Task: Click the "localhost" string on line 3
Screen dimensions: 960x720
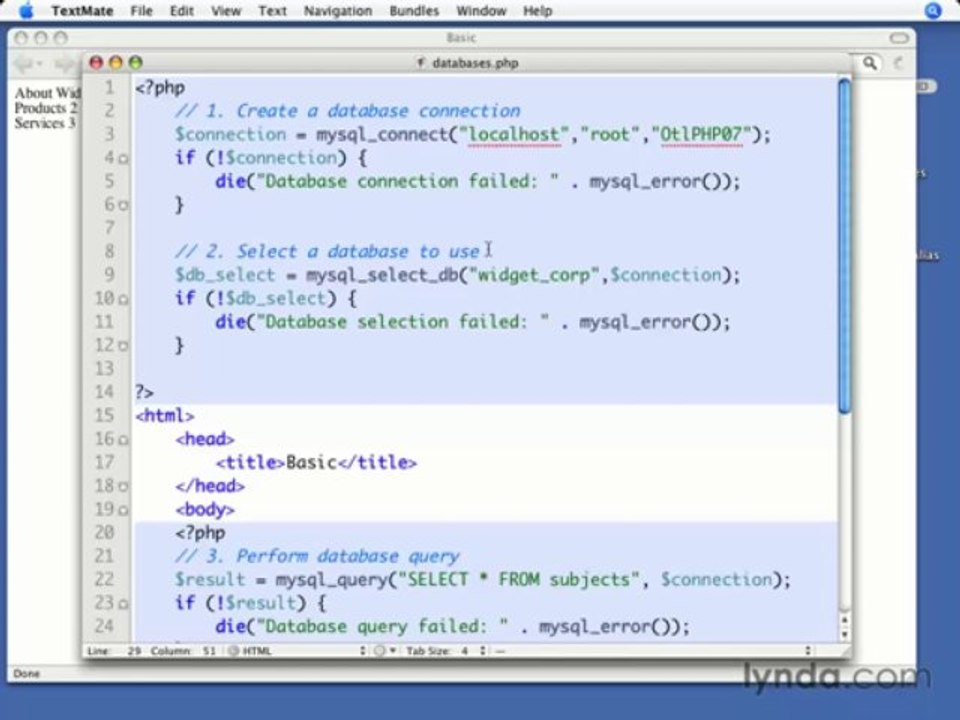Action: tap(514, 134)
